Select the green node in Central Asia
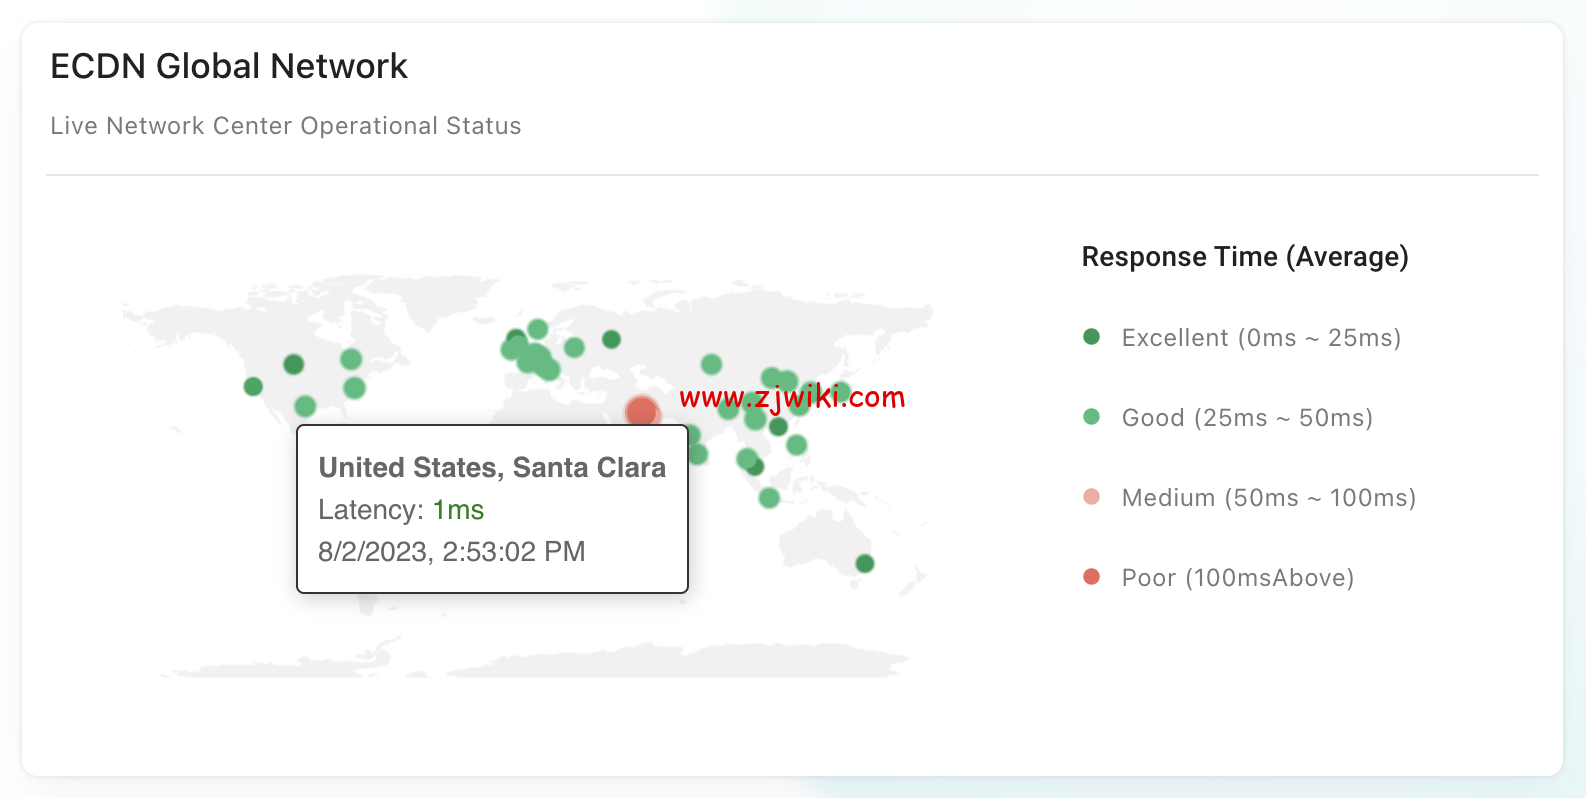Viewport: 1586px width, 798px height. tap(711, 364)
